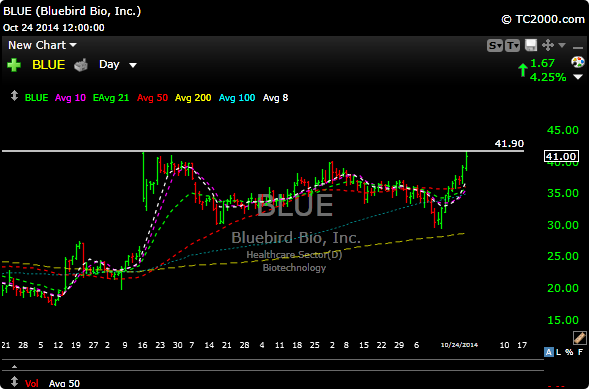Click the up-down arrows beside BLUE legend
The height and width of the screenshot is (389, 589).
click(x=14, y=95)
